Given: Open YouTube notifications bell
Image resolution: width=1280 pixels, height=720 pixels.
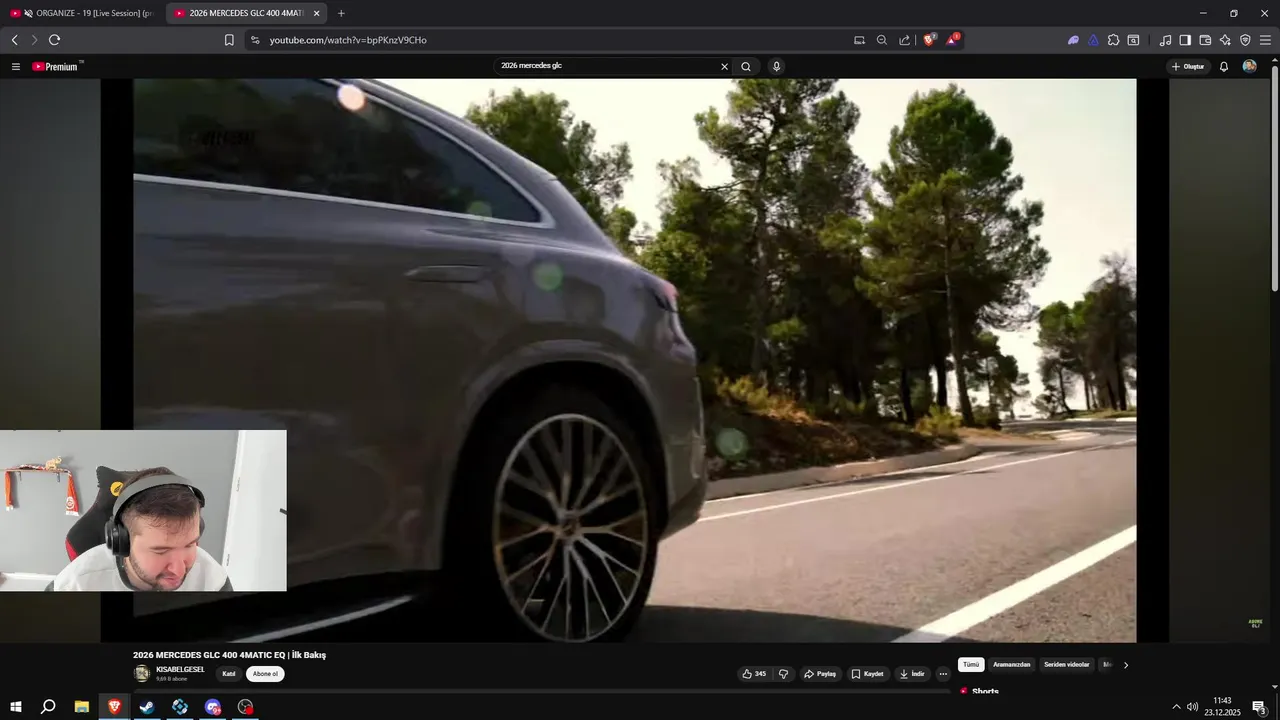Looking at the screenshot, I should click(x=1223, y=66).
